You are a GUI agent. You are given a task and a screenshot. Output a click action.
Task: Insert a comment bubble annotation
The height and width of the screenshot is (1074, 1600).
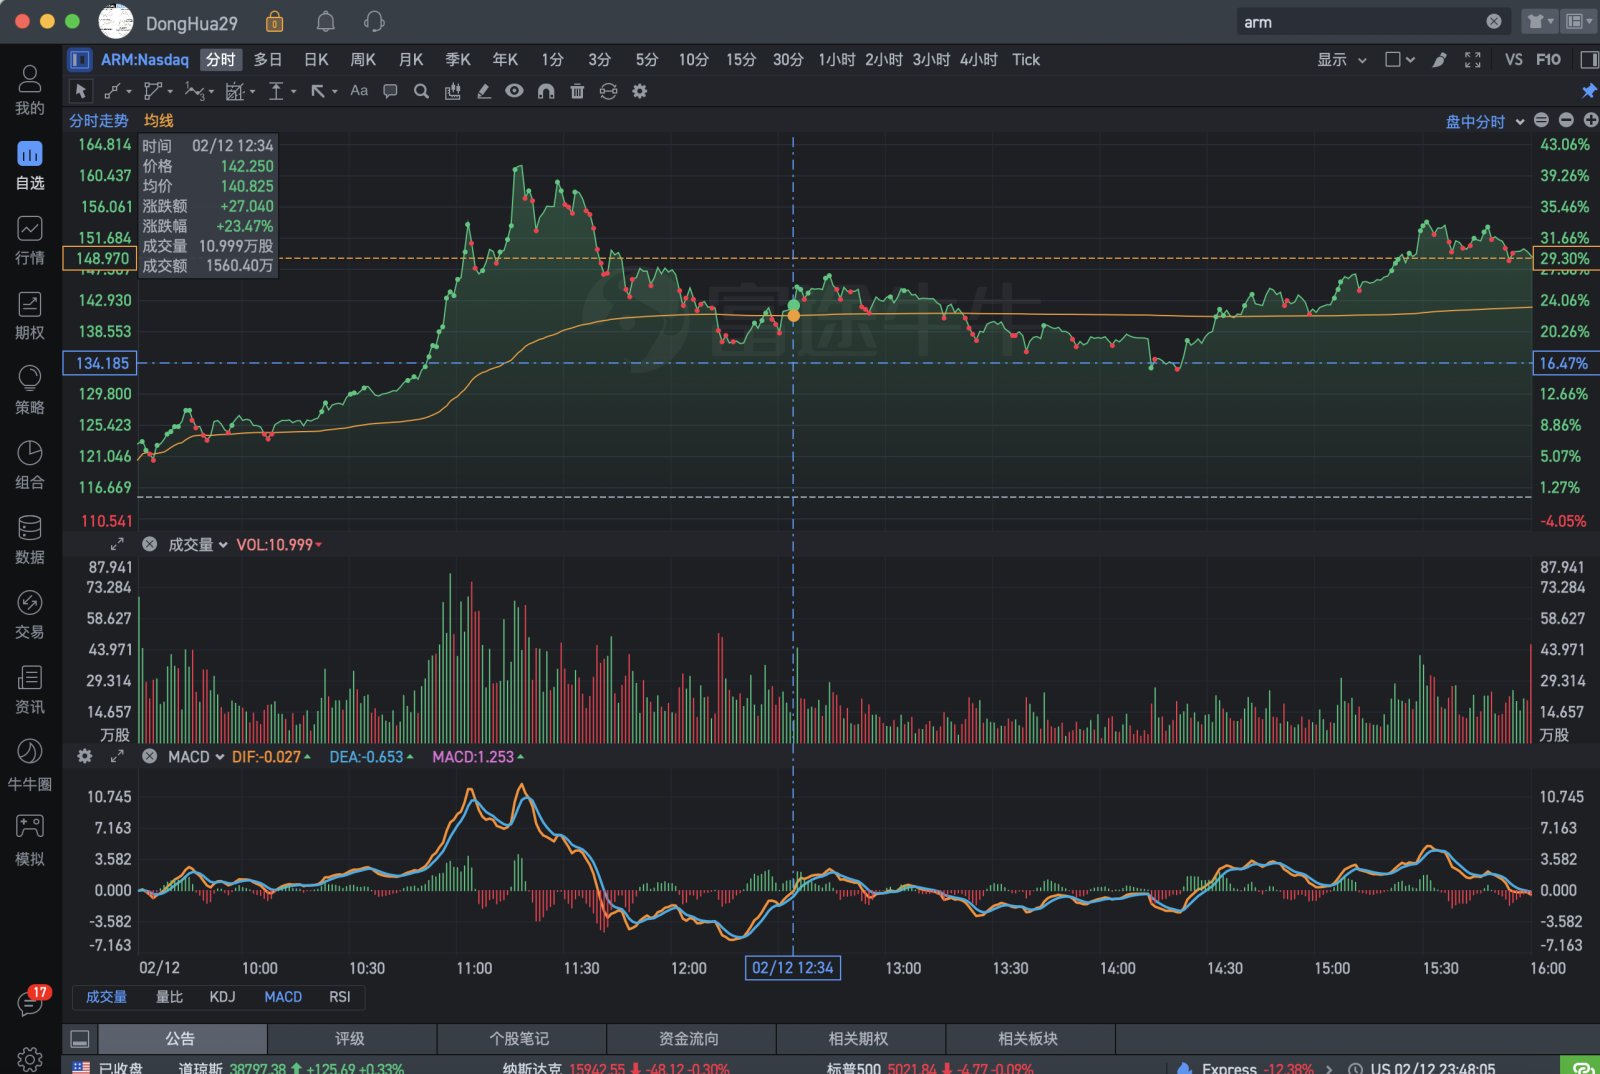point(390,91)
